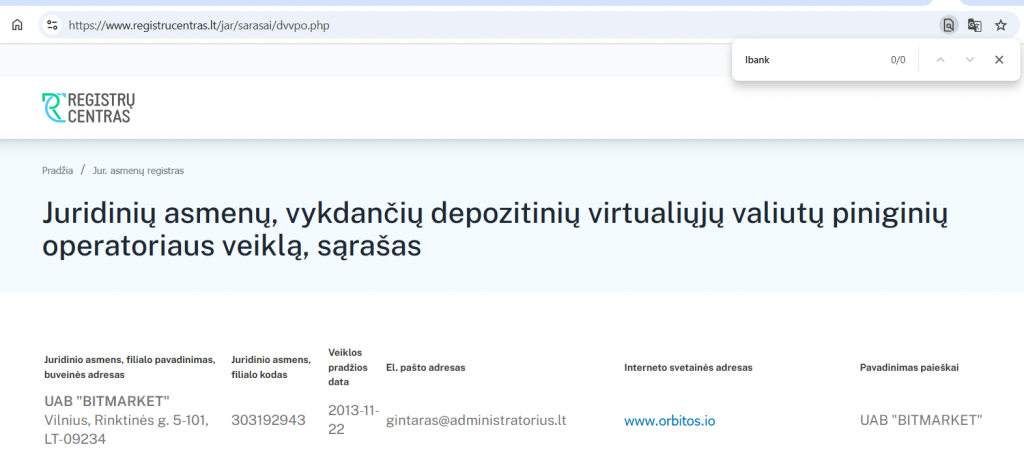Open Jur. asmenų registras breadcrumb link

(x=138, y=170)
